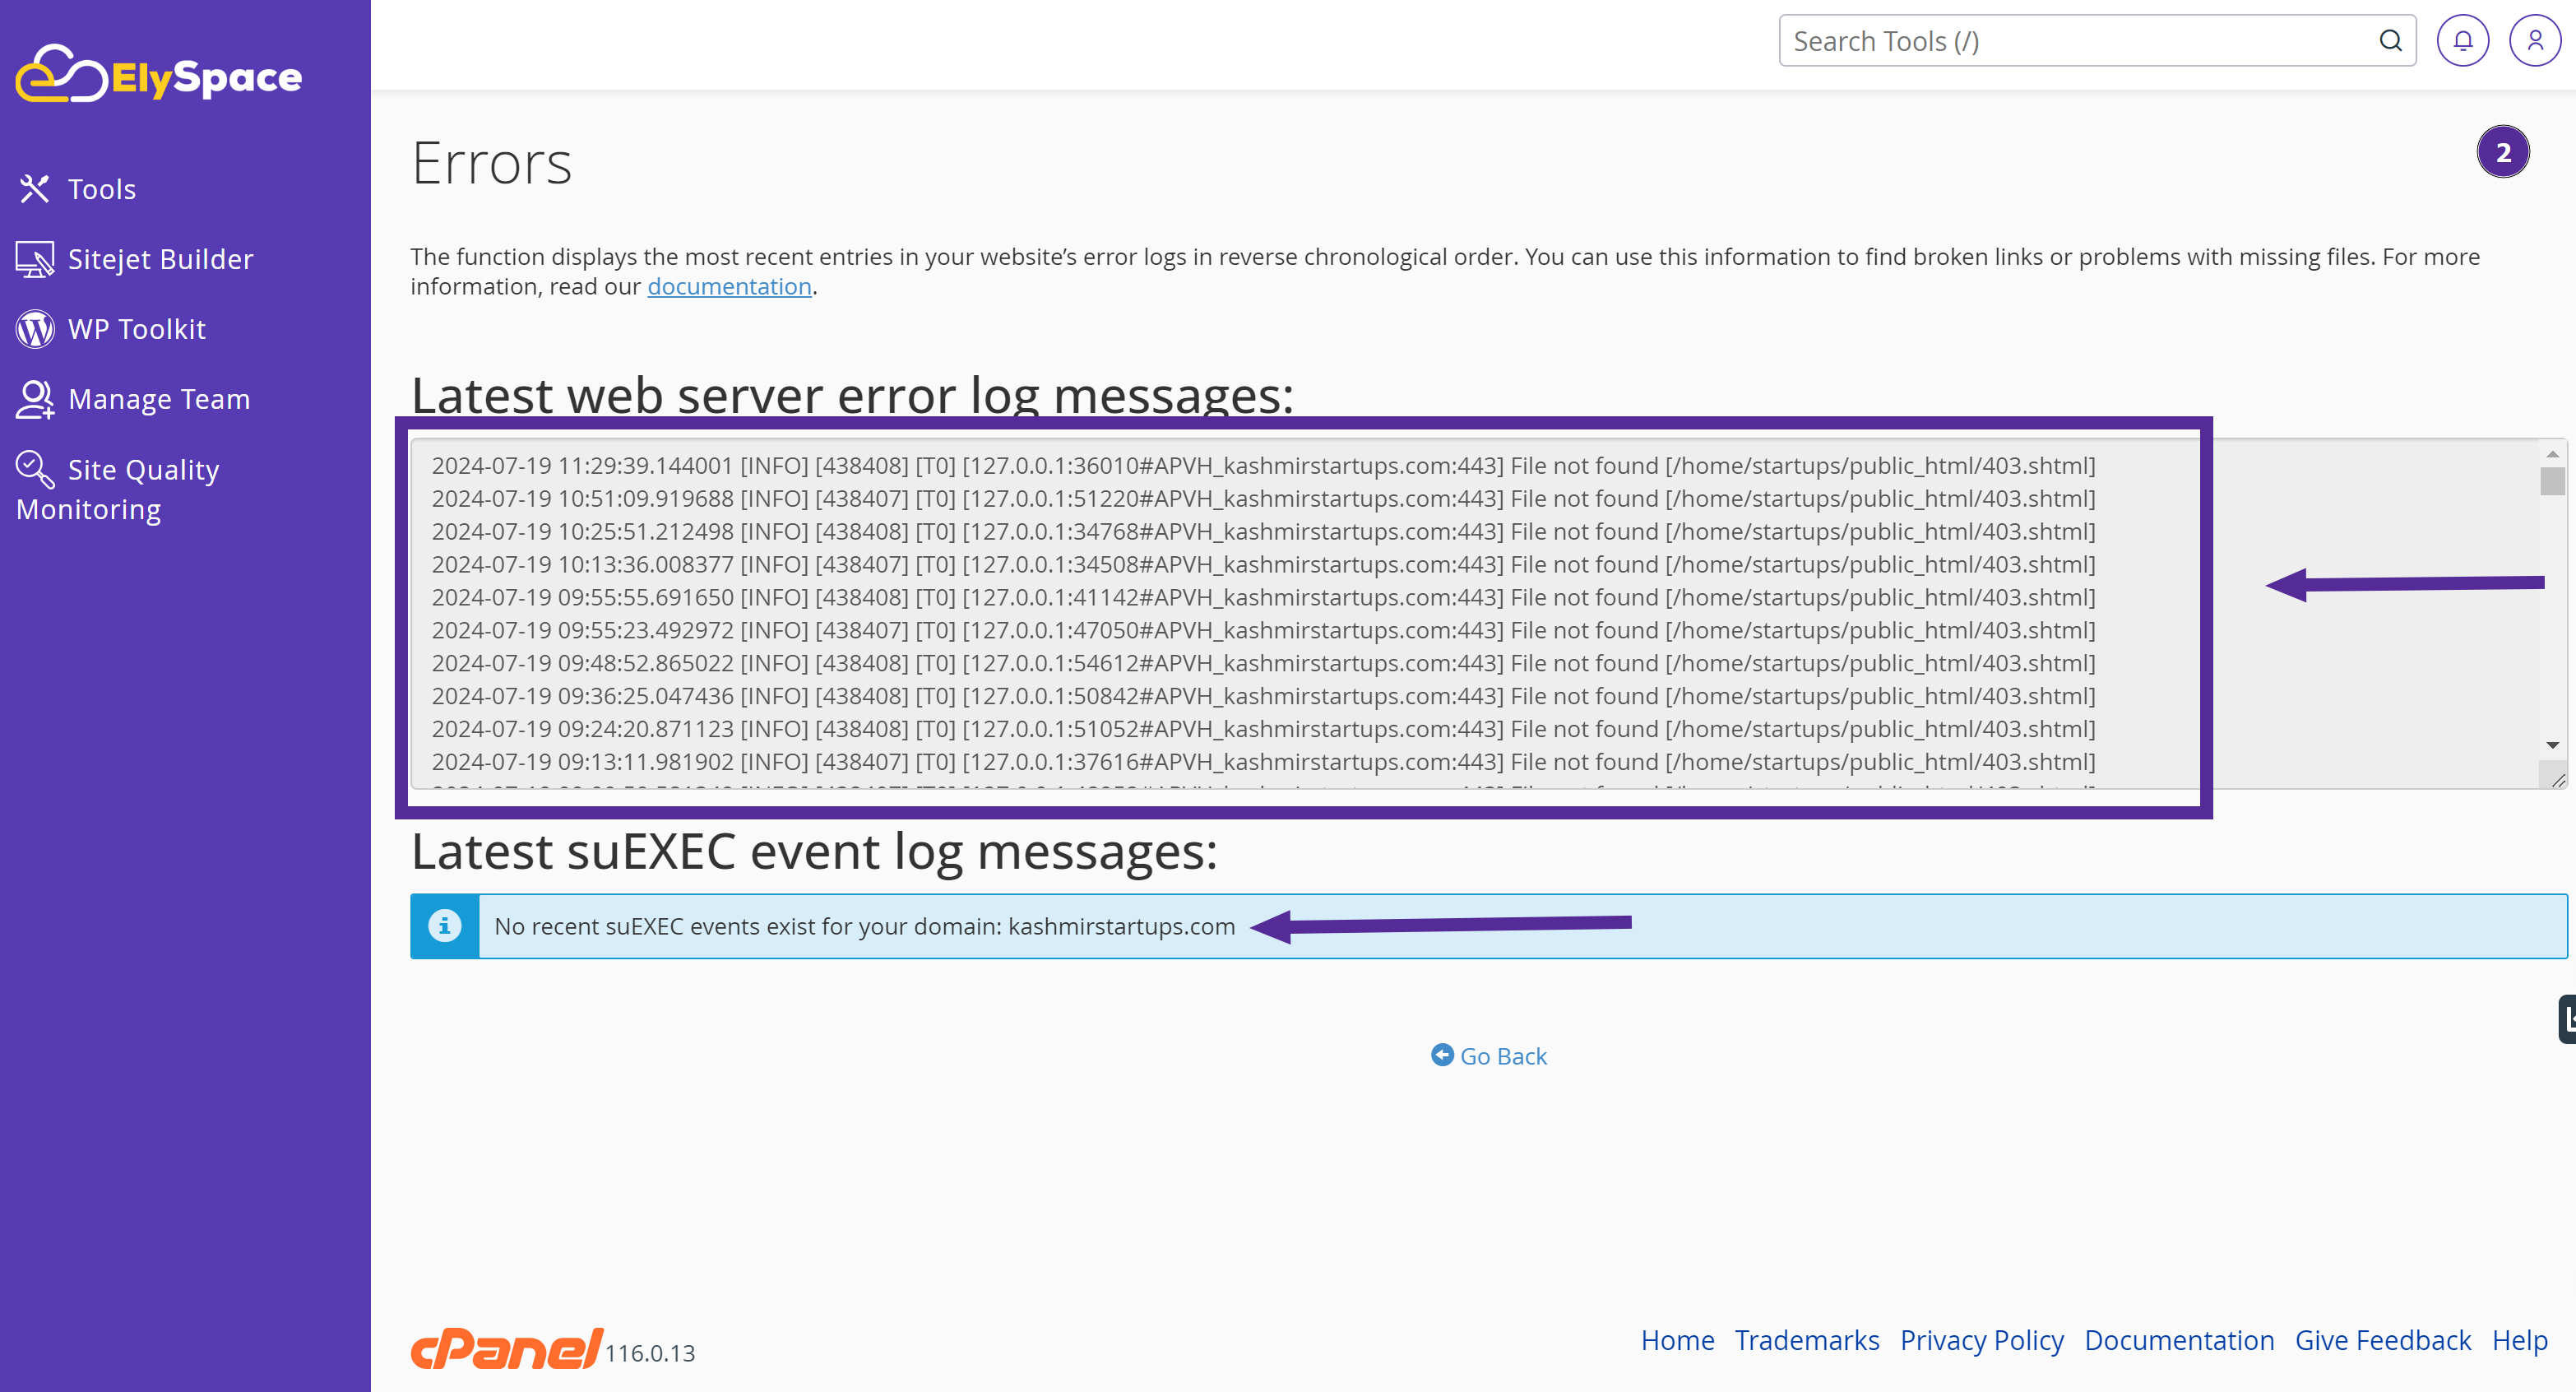Click the documentation link
The width and height of the screenshot is (2576, 1392).
pos(729,286)
